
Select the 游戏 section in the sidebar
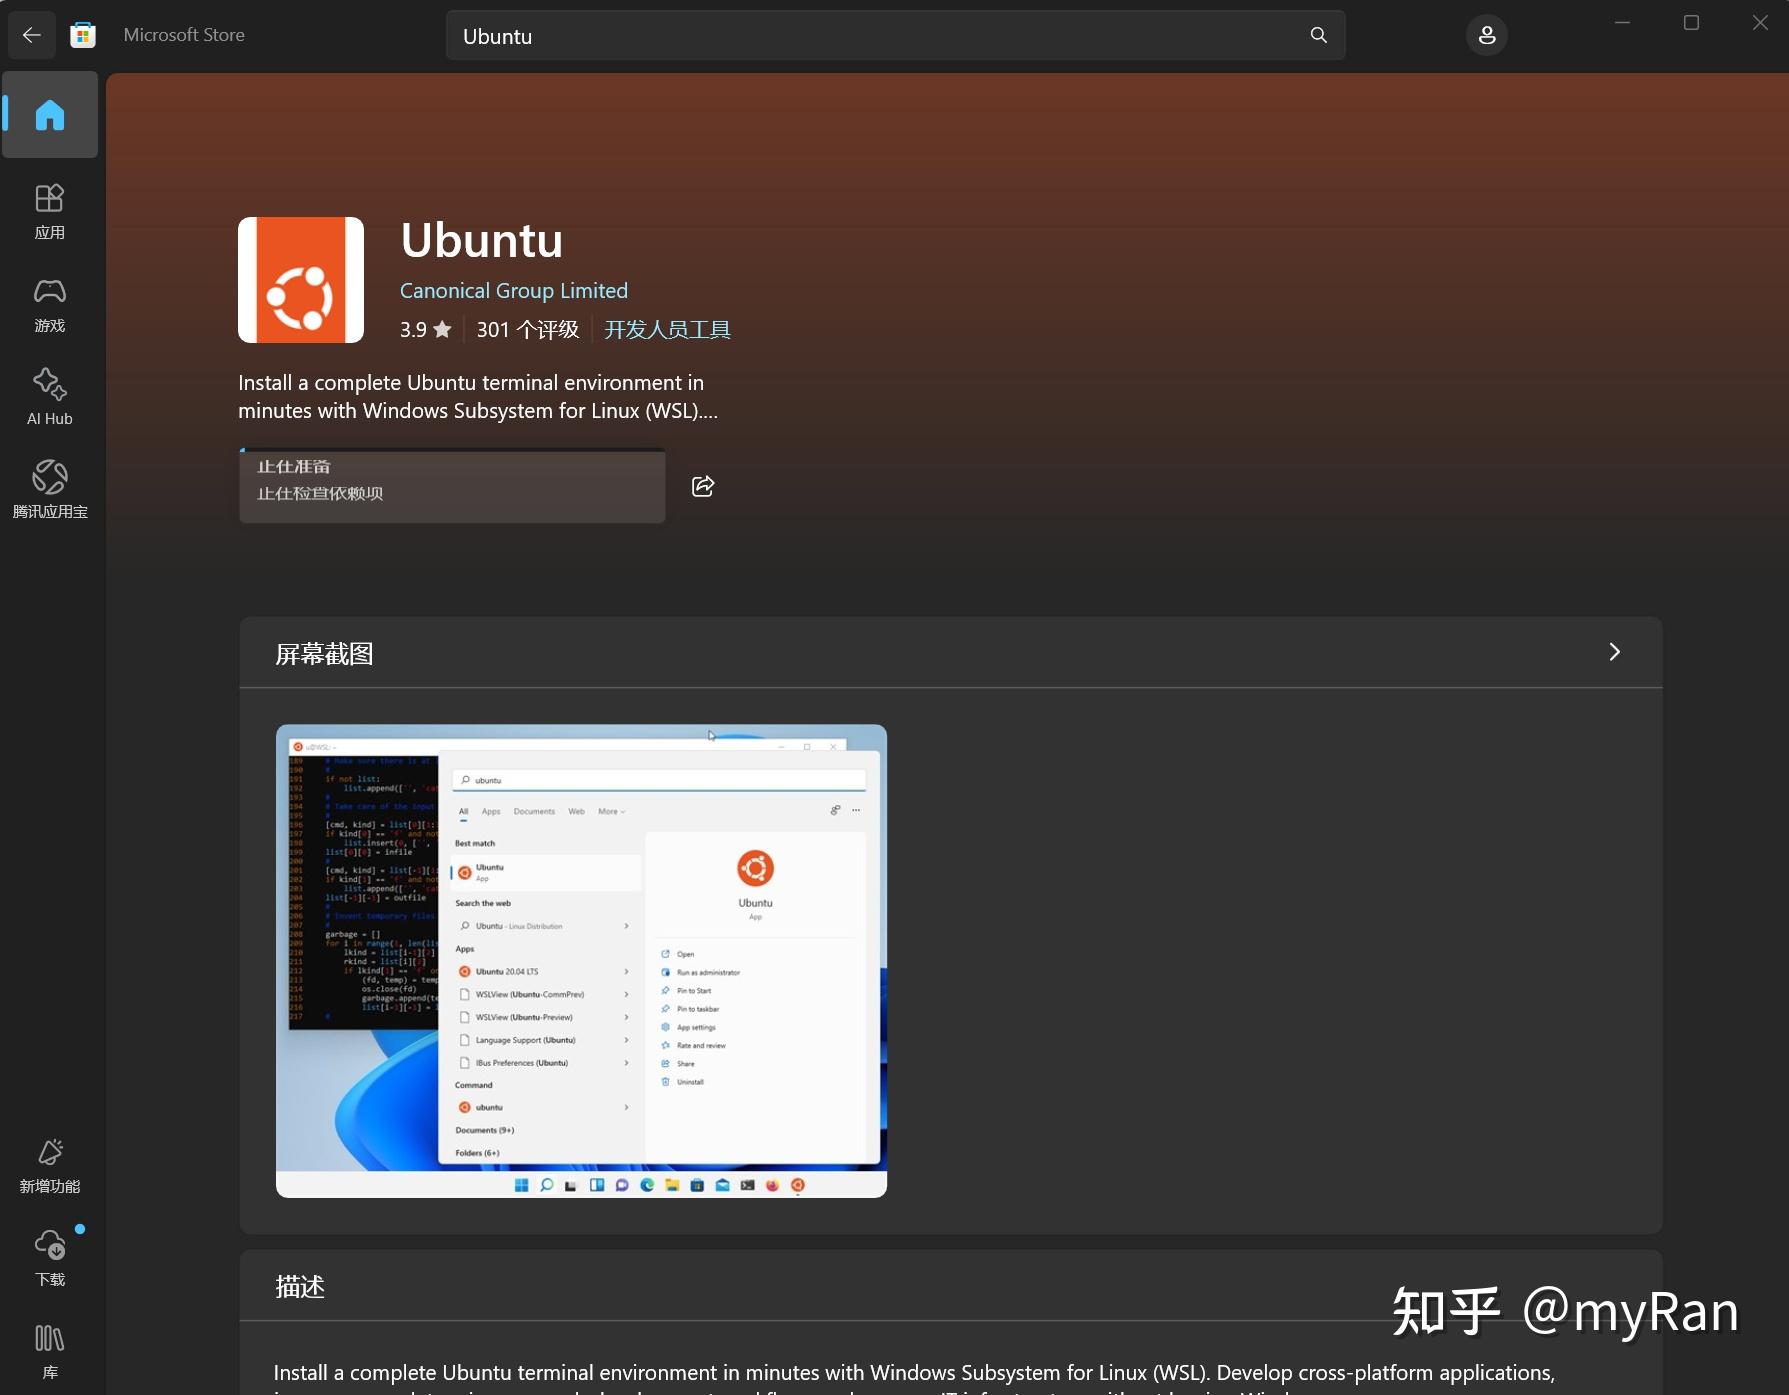(x=49, y=304)
